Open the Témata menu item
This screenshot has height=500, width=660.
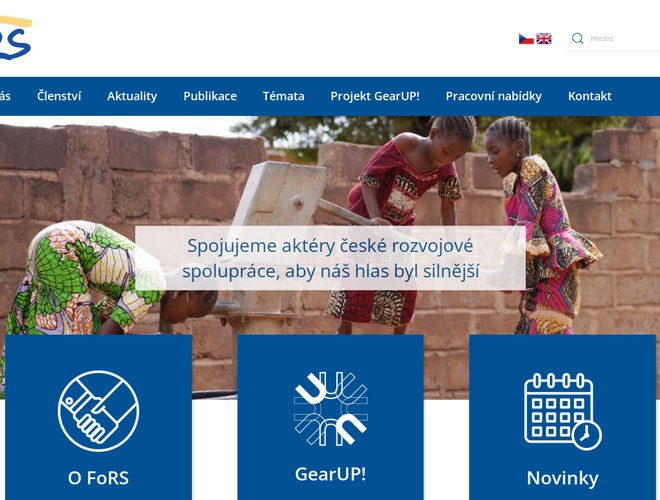click(x=284, y=96)
